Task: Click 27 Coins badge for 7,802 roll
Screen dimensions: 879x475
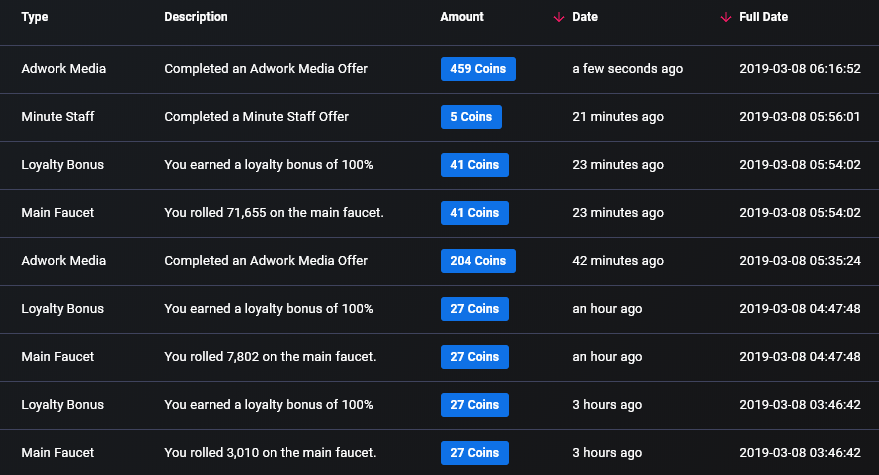Action: click(x=475, y=357)
